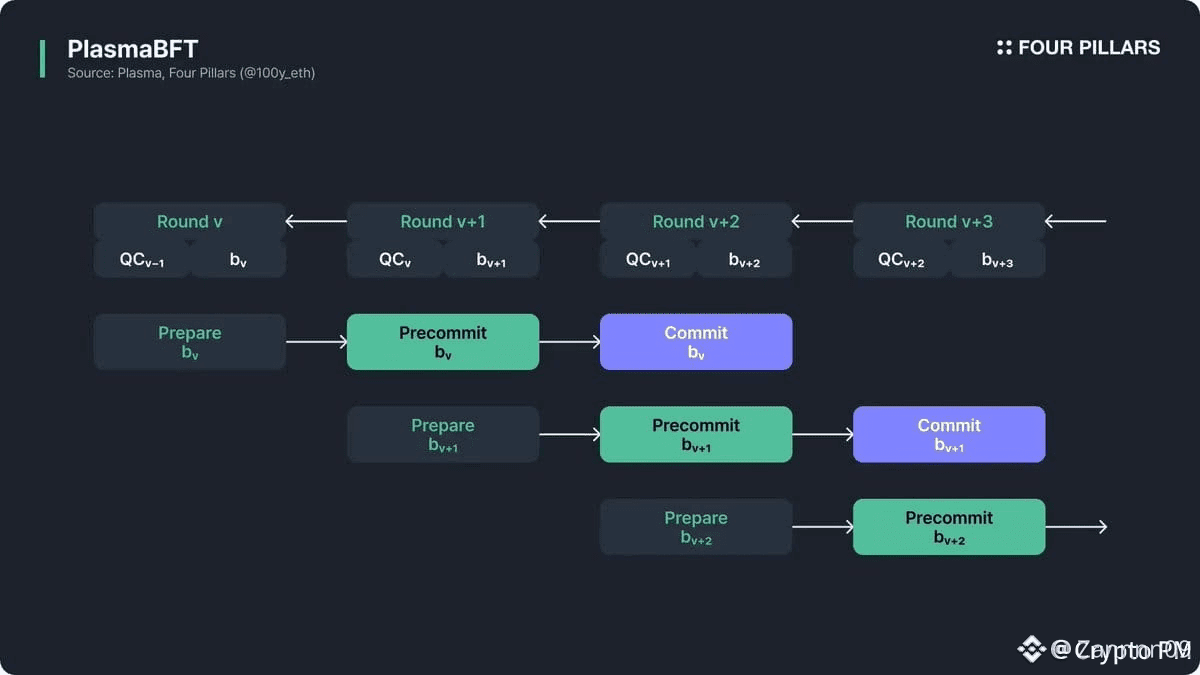
Task: Click the Four Pillars four-dot logo icon
Action: coord(1004,47)
